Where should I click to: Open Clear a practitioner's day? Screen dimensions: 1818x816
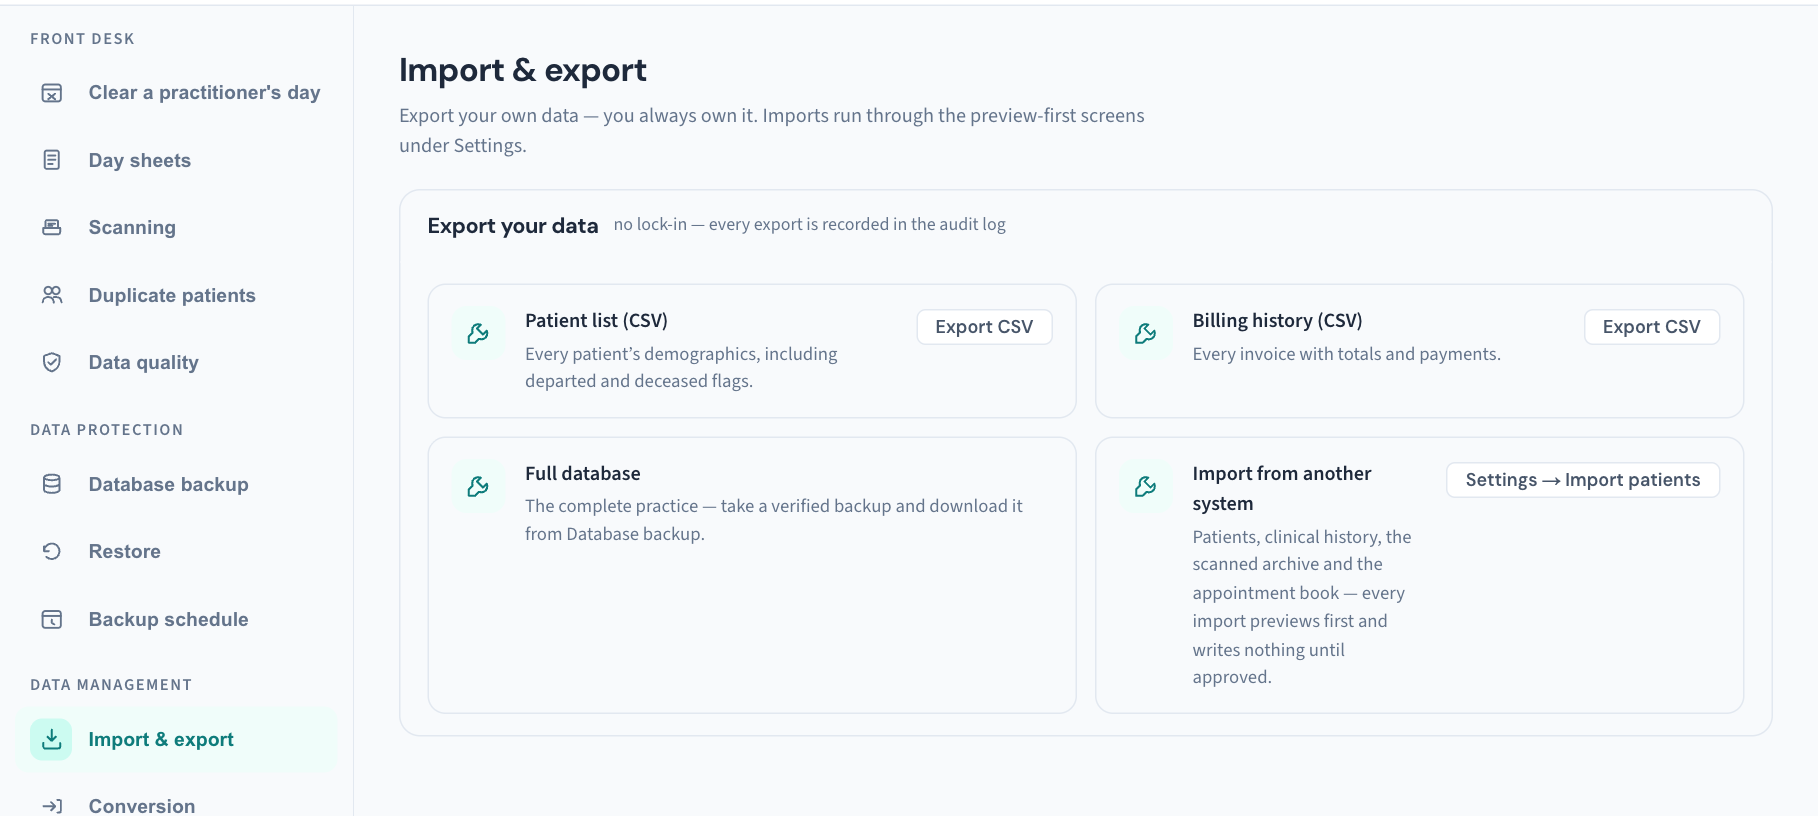tap(177, 93)
